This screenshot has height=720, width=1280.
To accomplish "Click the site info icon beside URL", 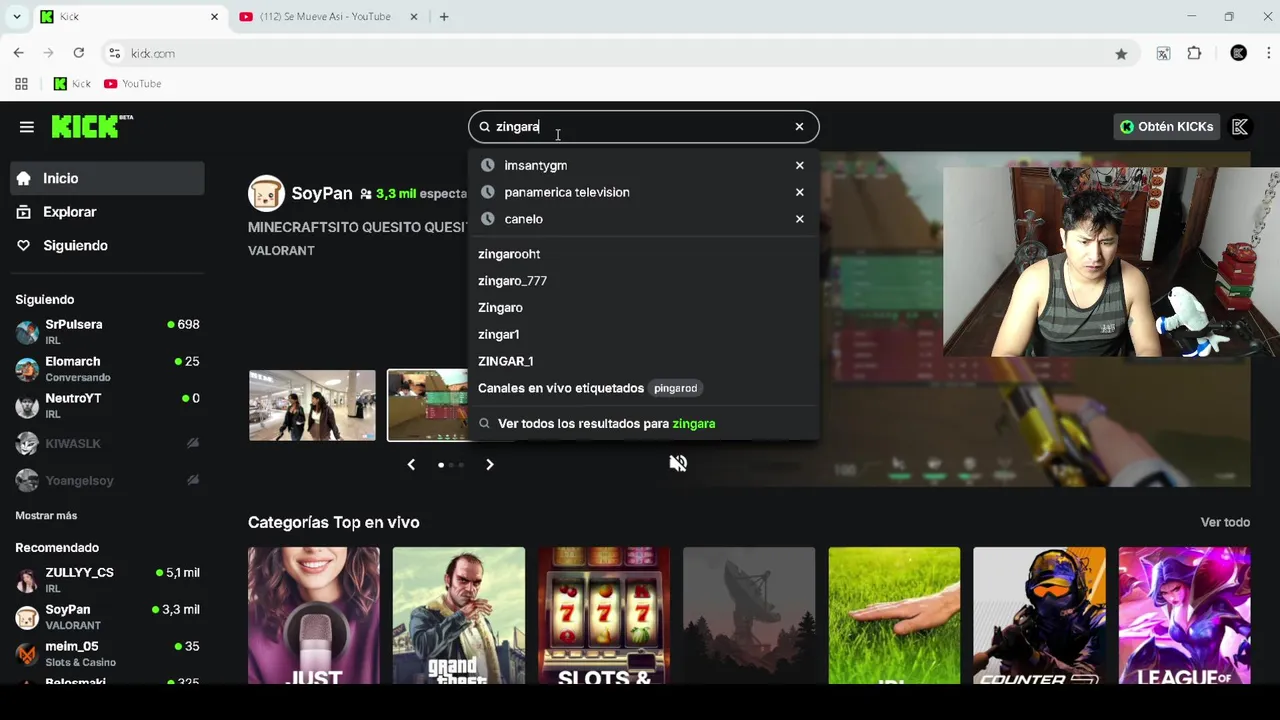I will [114, 53].
